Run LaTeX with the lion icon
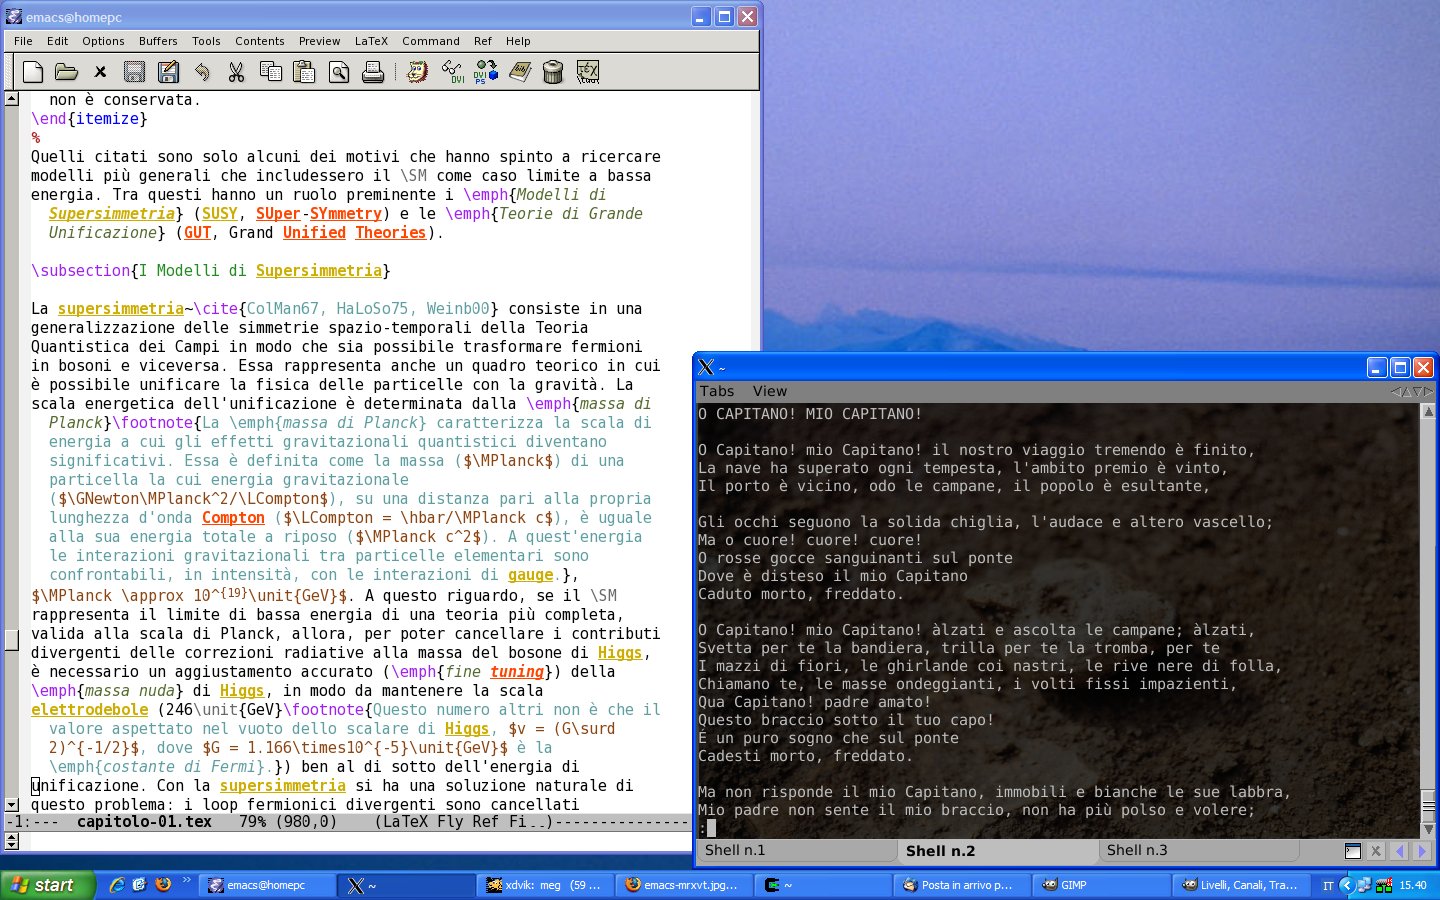Viewport: 1440px width, 900px height. click(x=417, y=72)
